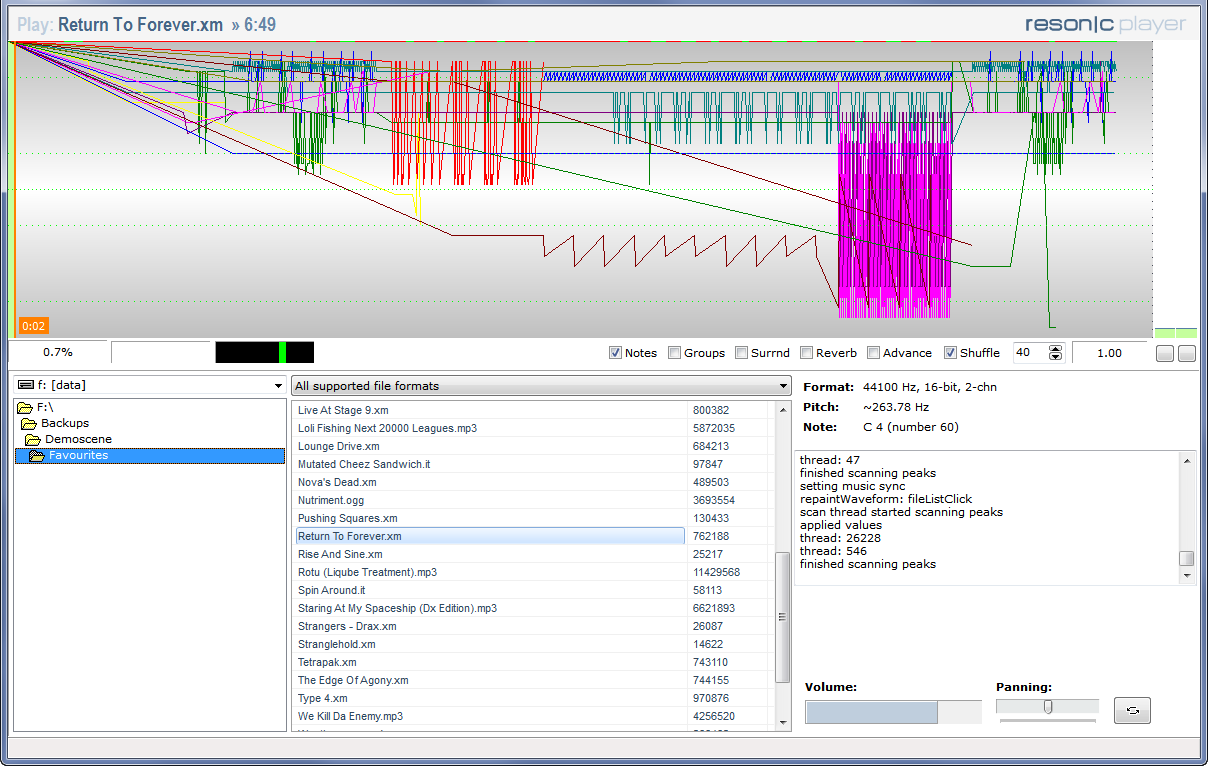The image size is (1208, 766).
Task: Tick the Groups checkbox
Action: click(x=675, y=353)
